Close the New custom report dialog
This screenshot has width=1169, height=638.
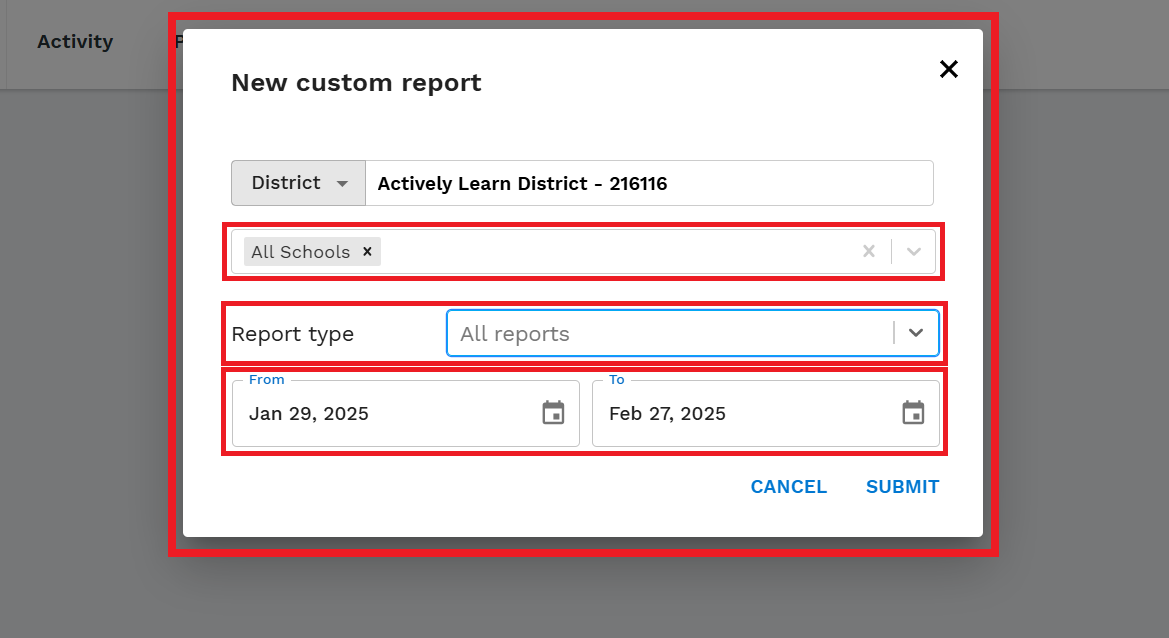948,69
